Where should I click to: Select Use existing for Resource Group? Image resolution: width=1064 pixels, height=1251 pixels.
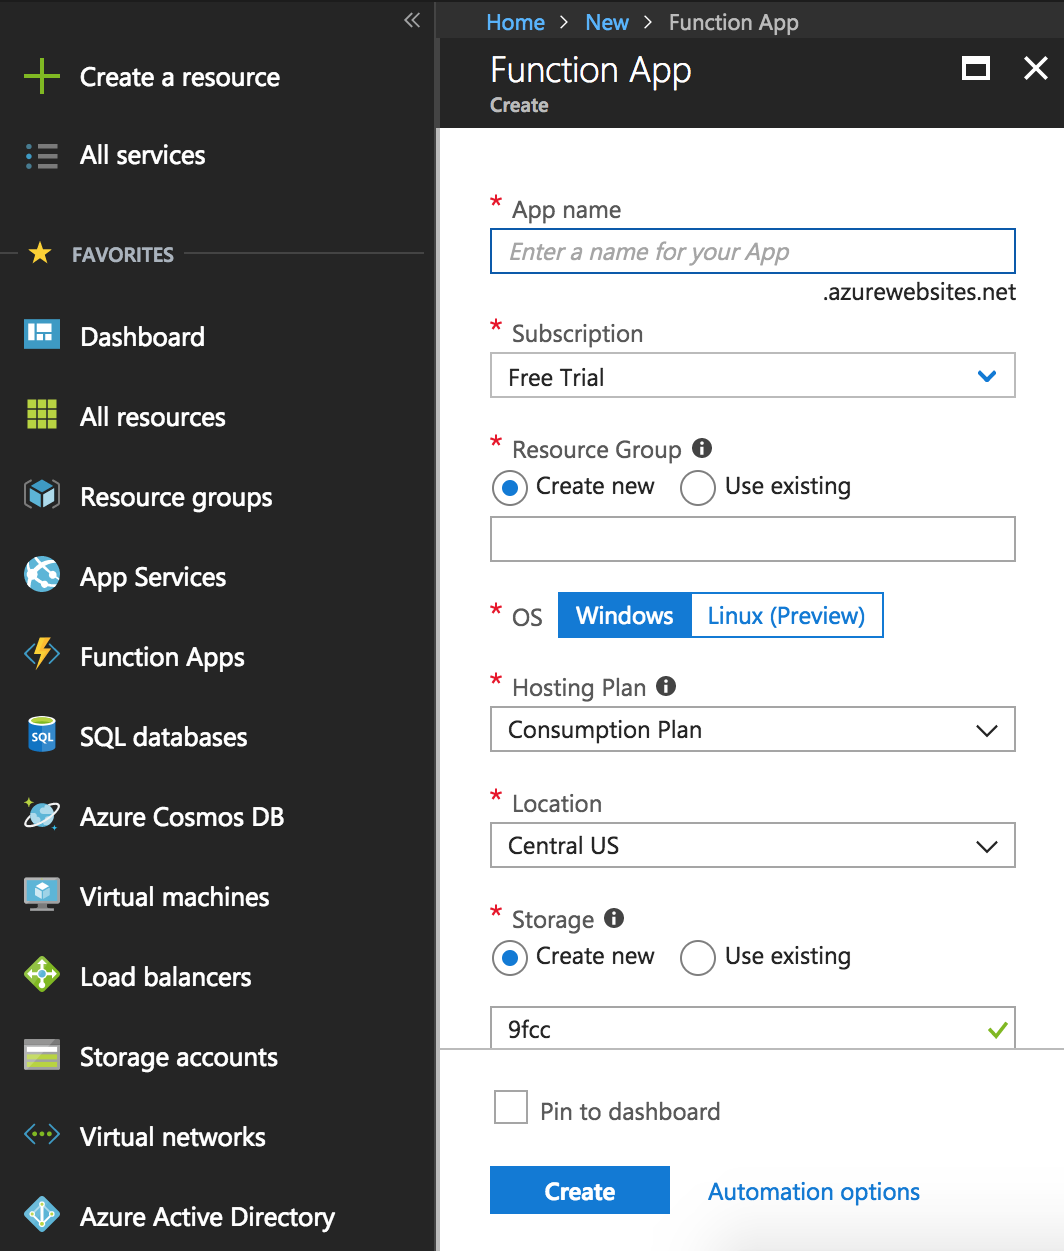(697, 487)
